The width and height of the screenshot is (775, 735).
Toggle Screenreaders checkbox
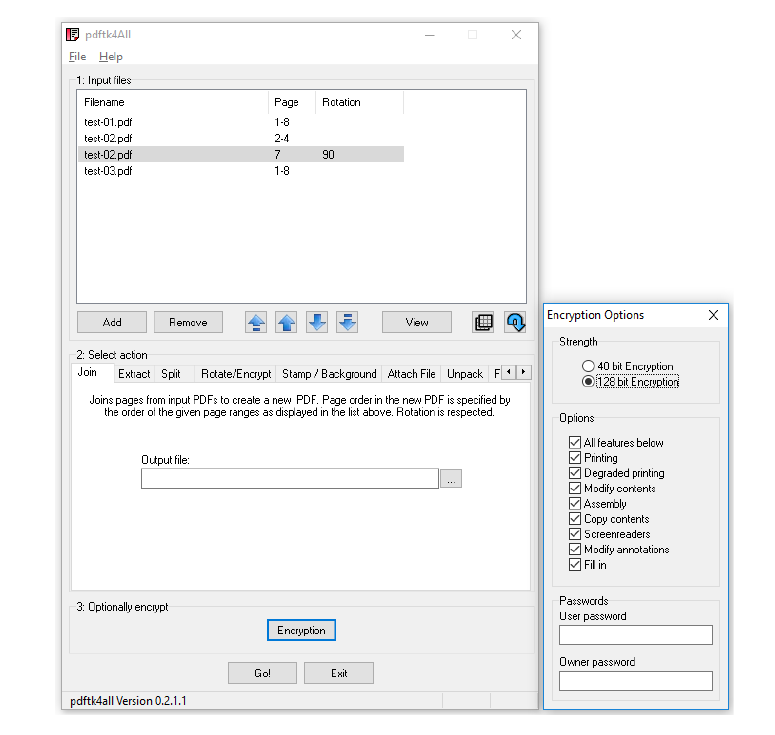tap(574, 534)
